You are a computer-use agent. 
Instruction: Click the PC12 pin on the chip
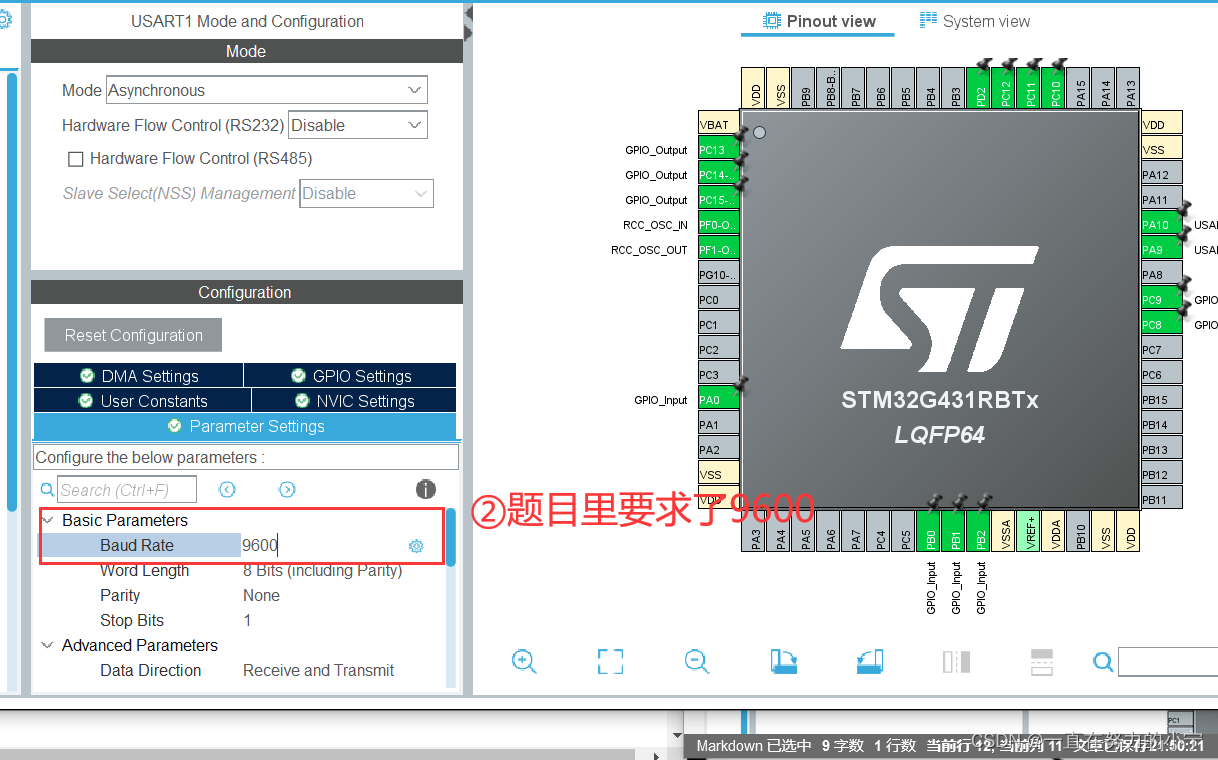[x=1005, y=89]
